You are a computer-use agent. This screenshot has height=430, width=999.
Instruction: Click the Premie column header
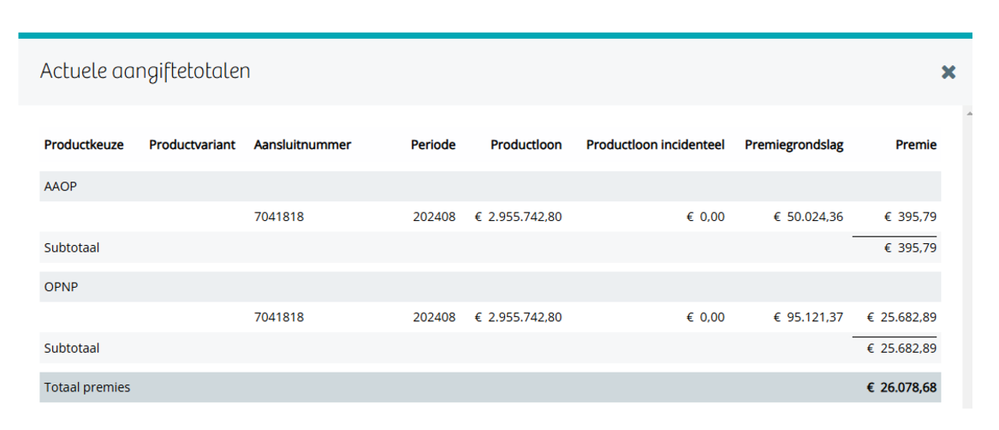pos(916,145)
